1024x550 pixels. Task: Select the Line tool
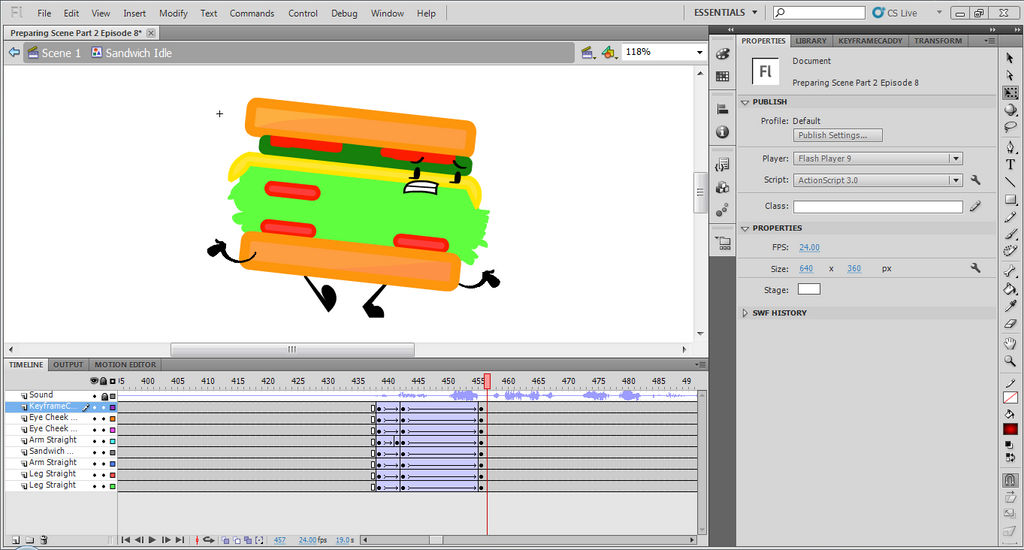tap(1010, 182)
